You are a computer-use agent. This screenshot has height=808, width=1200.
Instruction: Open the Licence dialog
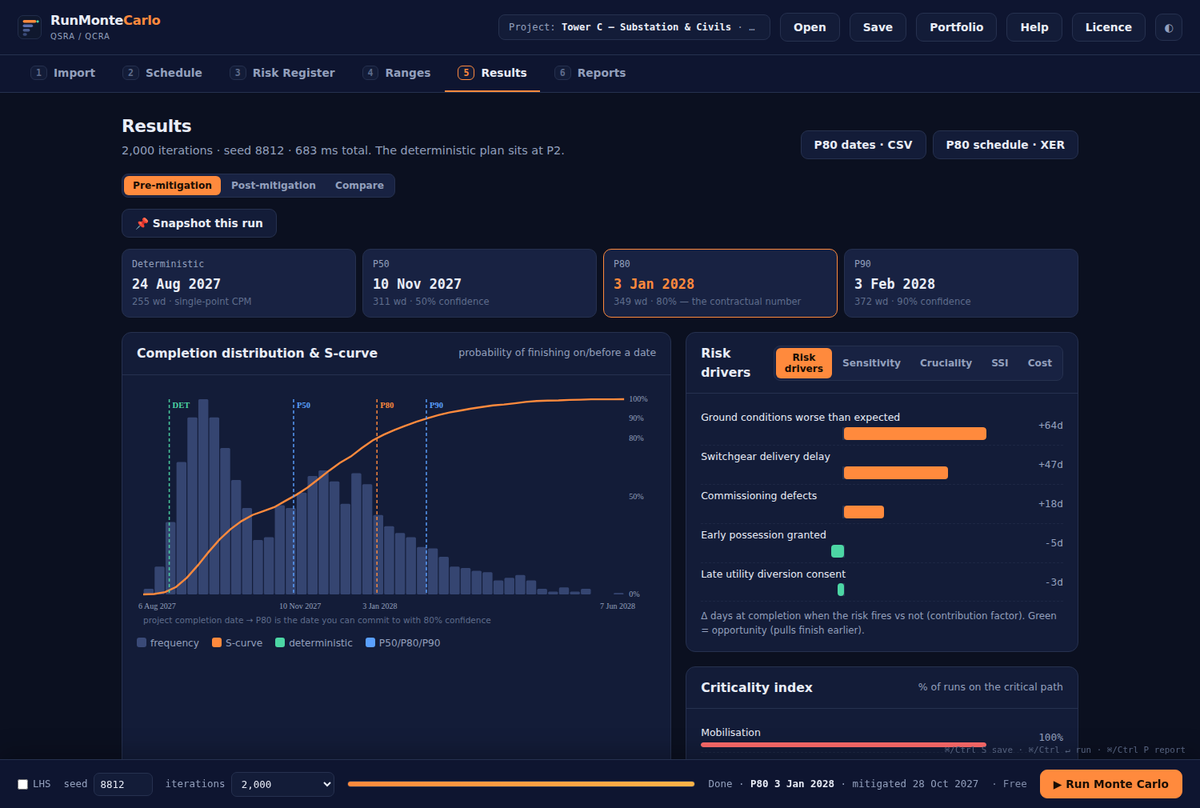1109,27
